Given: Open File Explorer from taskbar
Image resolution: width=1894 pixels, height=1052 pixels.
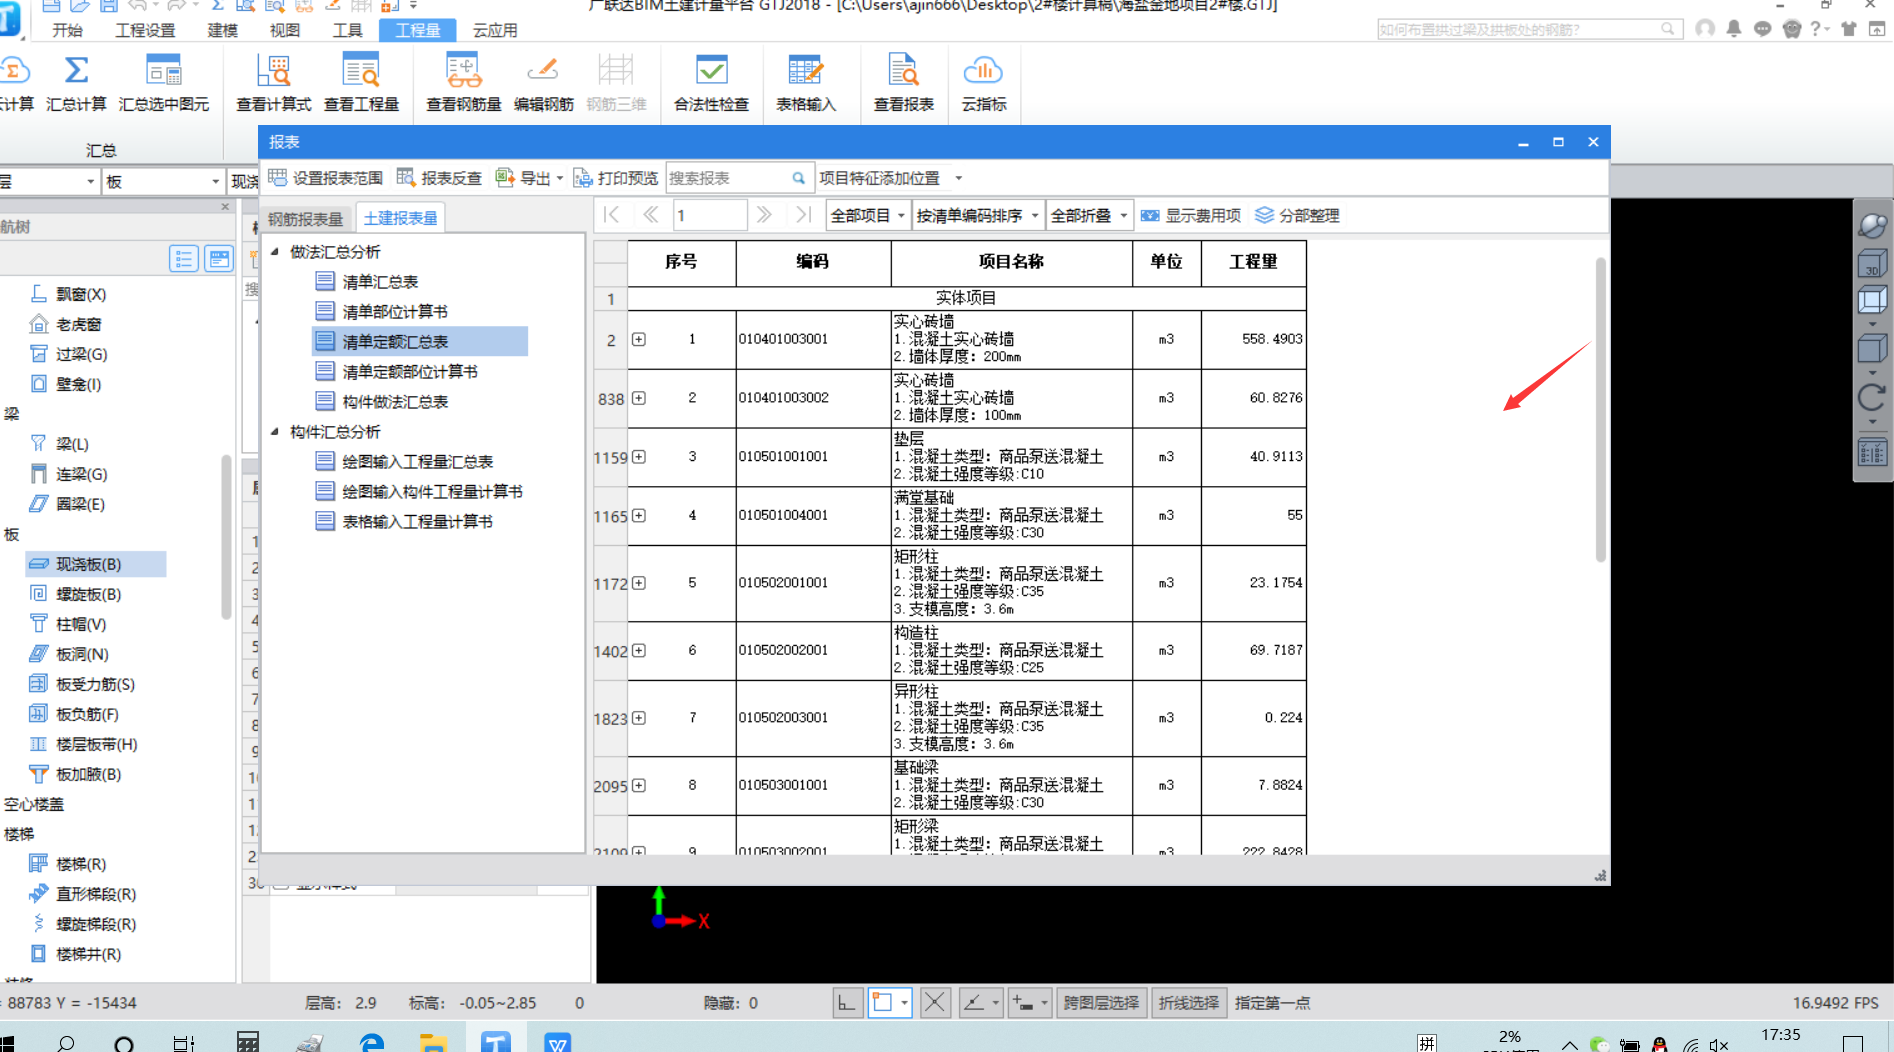Looking at the screenshot, I should 433,1043.
